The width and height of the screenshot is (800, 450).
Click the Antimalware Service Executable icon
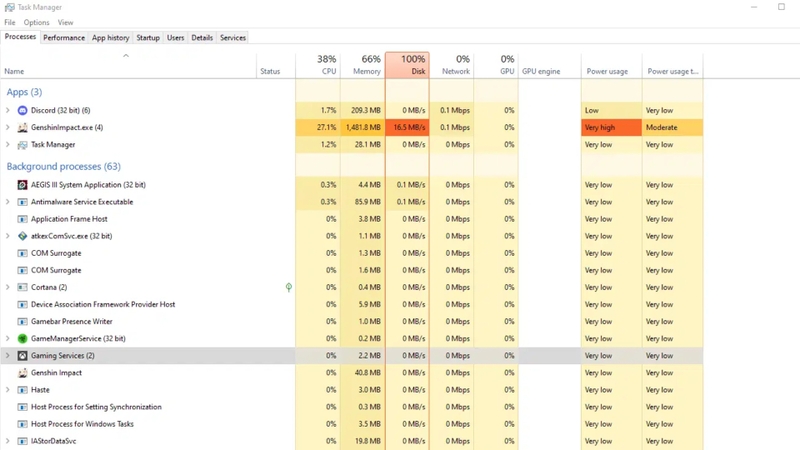pyautogui.click(x=22, y=202)
